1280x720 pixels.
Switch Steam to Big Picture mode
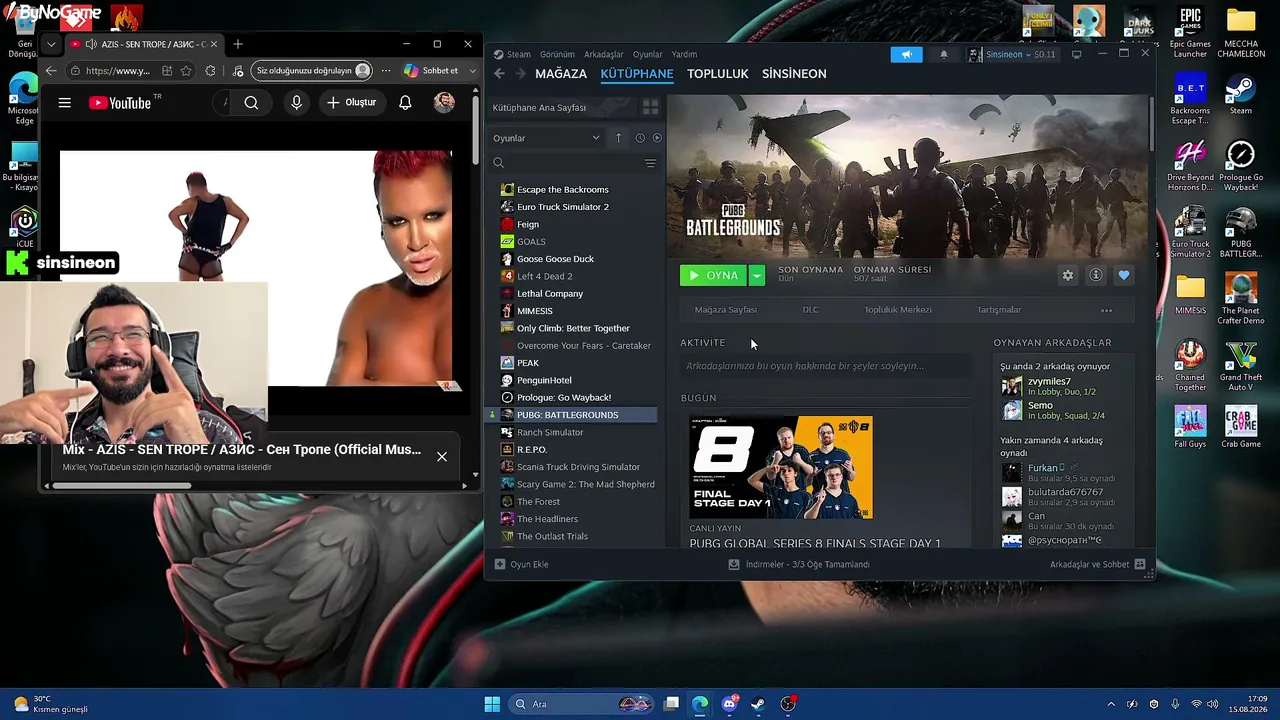(x=1076, y=54)
